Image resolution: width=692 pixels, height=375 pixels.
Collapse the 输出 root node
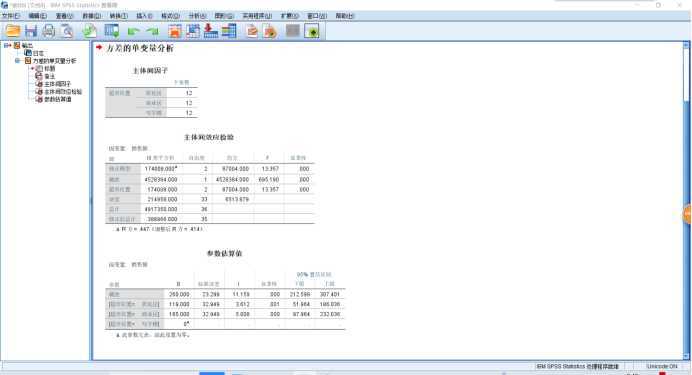(x=7, y=45)
